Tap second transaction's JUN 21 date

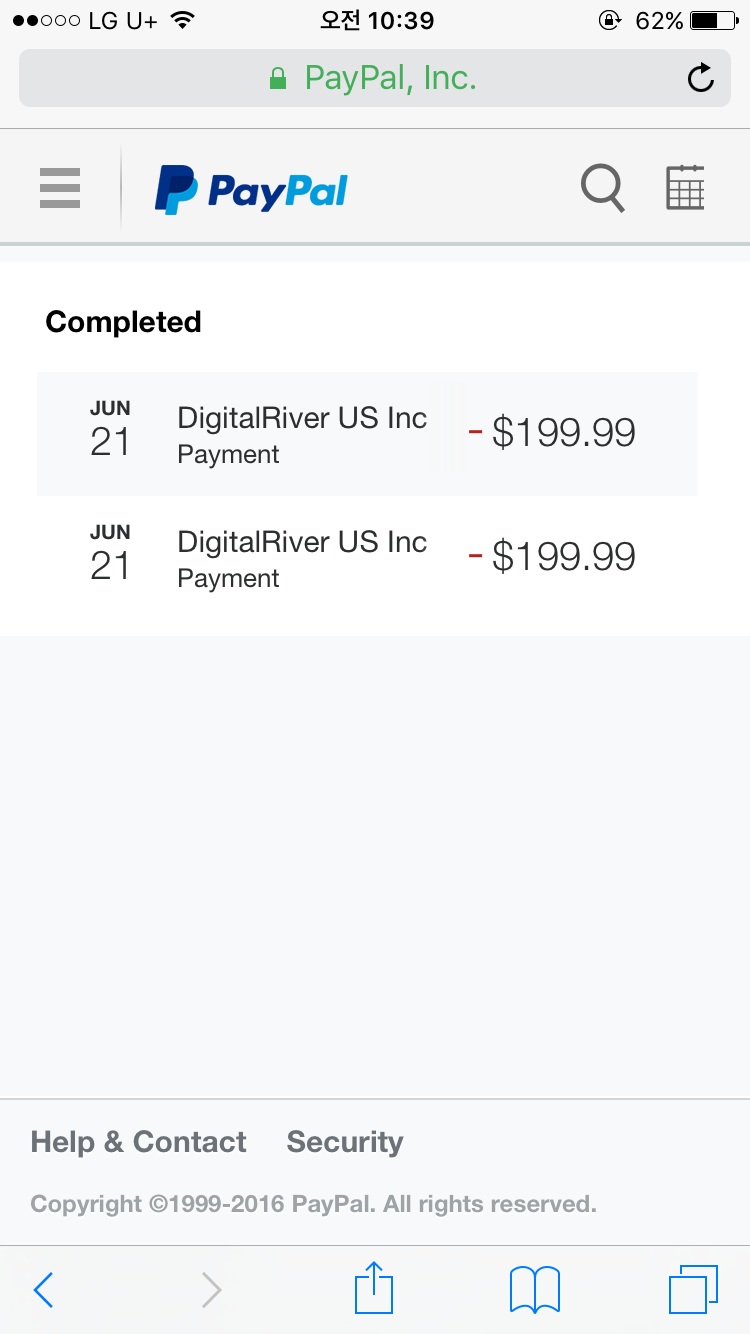(x=110, y=554)
